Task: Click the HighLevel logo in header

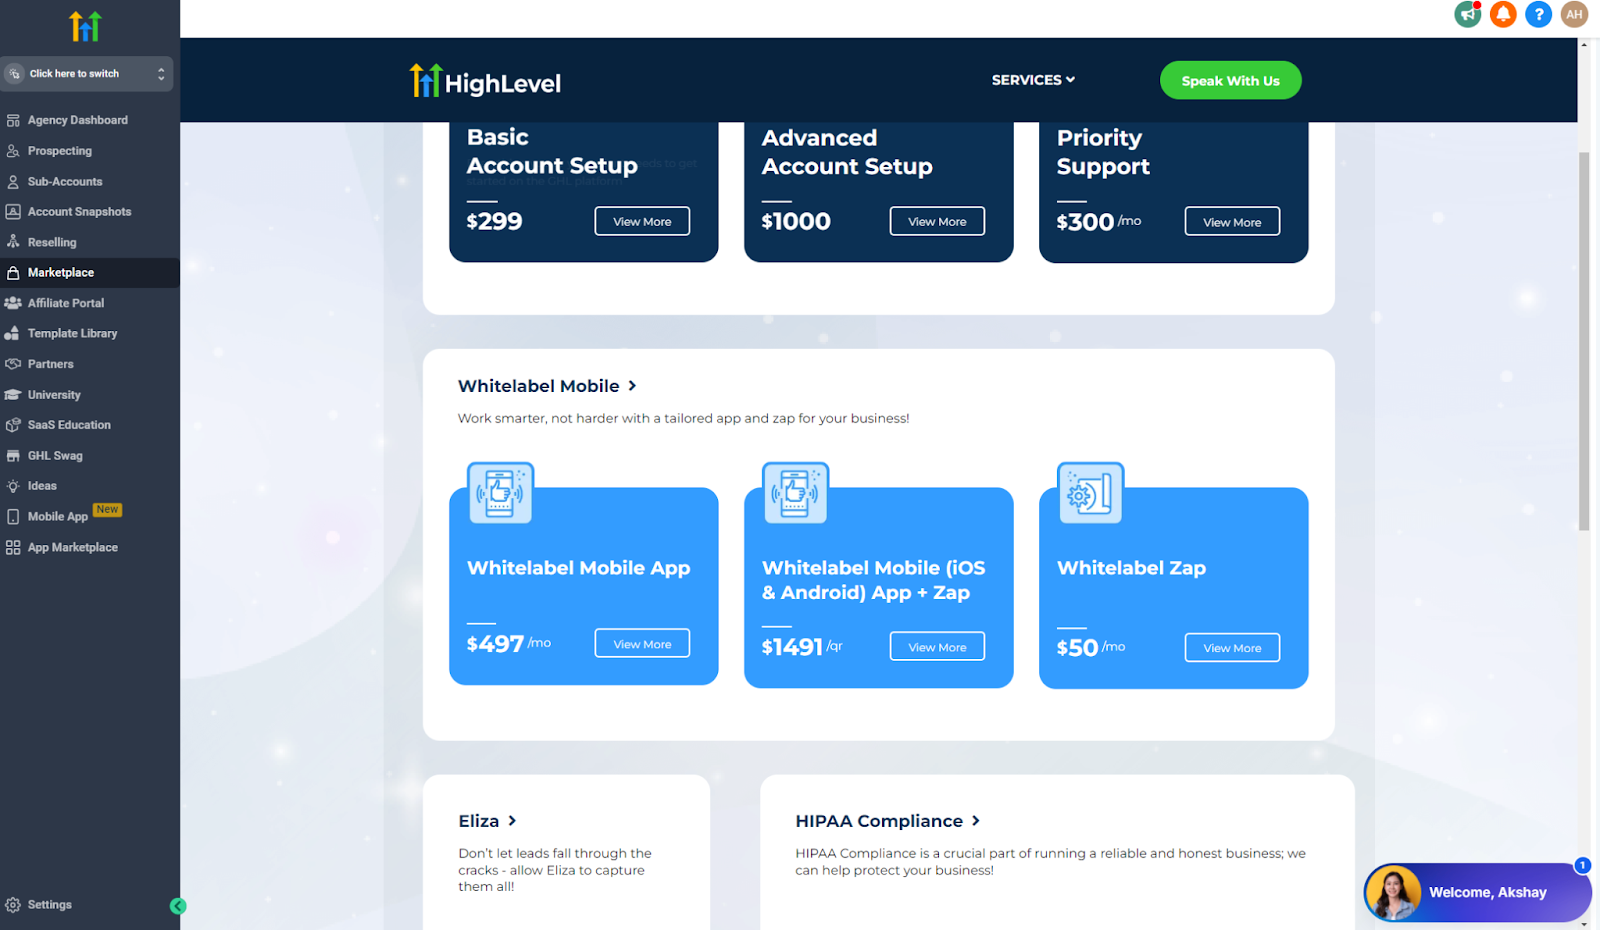Action: pyautogui.click(x=486, y=81)
